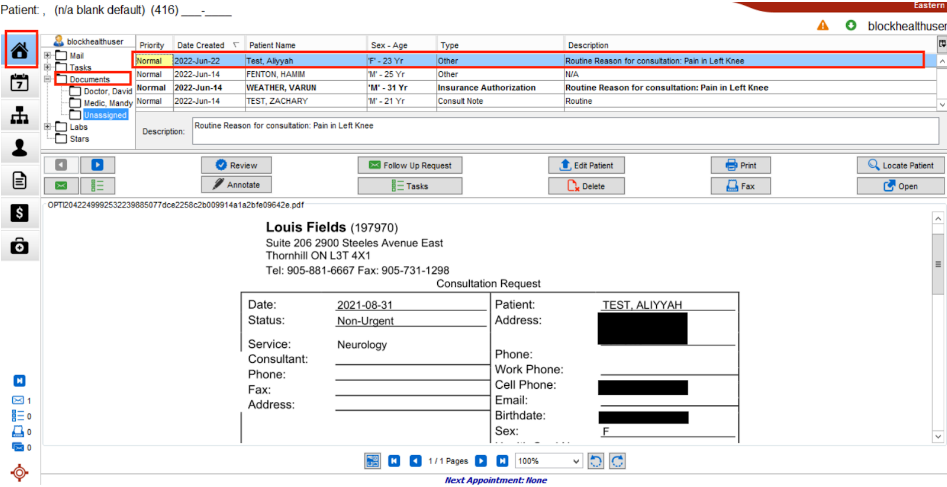Viewport: 947px width, 487px height.
Task: Open the document page sidebar icon
Action: tap(20, 181)
